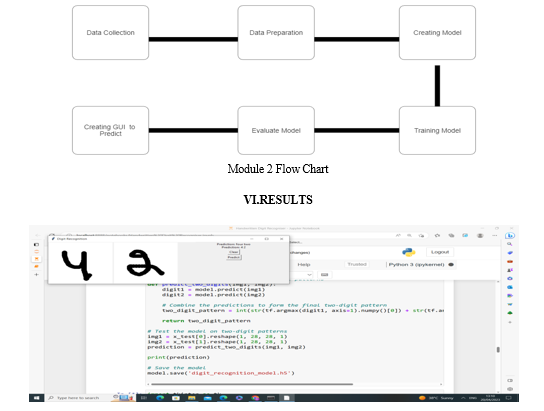Viewport: 544px width, 411px height.
Task: Open the Outlook icon in the Edge sidebar
Action: [x=510, y=287]
